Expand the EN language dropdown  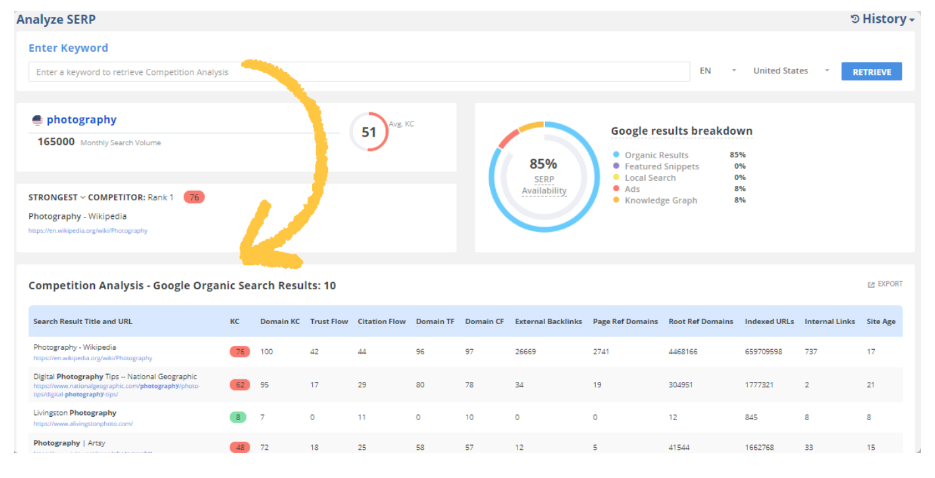[718, 71]
